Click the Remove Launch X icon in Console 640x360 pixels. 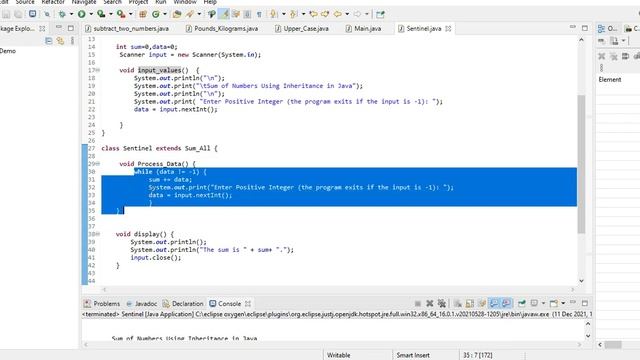429,303
